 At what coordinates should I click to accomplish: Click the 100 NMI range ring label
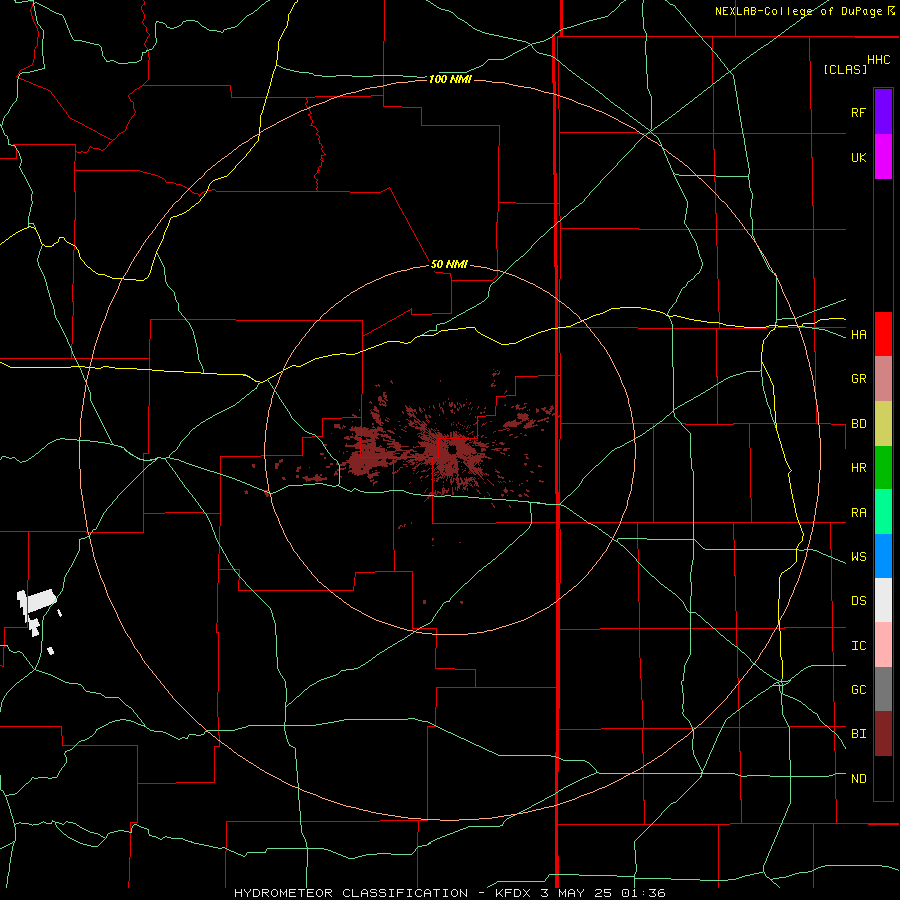click(450, 79)
